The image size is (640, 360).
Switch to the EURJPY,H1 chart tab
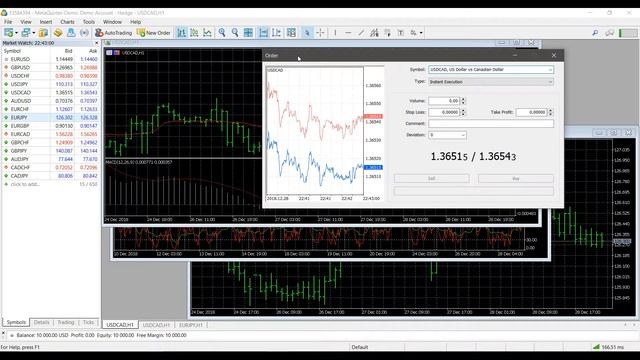tap(191, 325)
